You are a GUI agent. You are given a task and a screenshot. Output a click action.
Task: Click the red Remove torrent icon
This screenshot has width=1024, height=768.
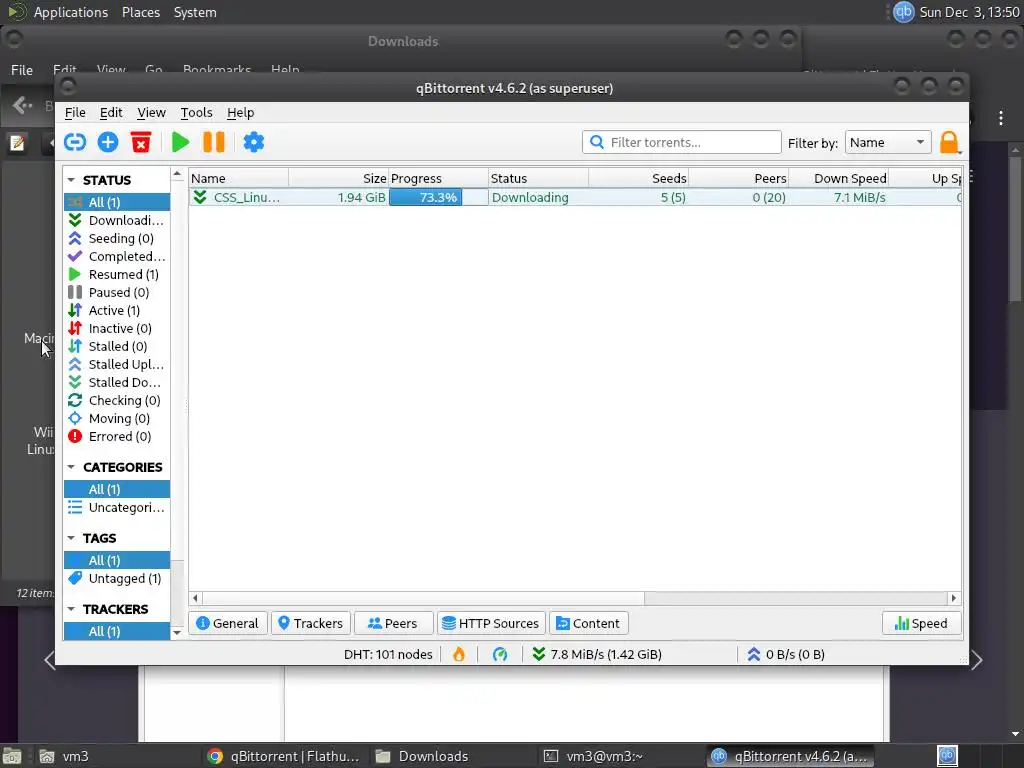coord(141,142)
